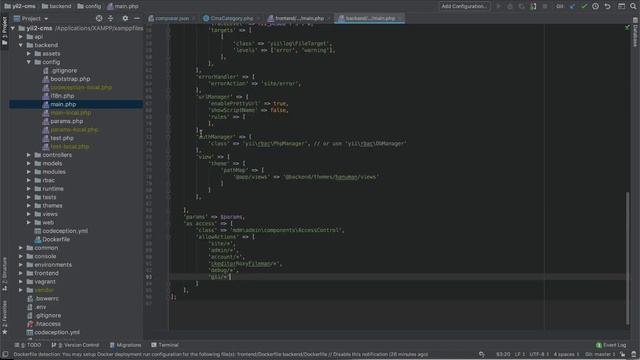Click Git master branch in status bar

click(600, 354)
